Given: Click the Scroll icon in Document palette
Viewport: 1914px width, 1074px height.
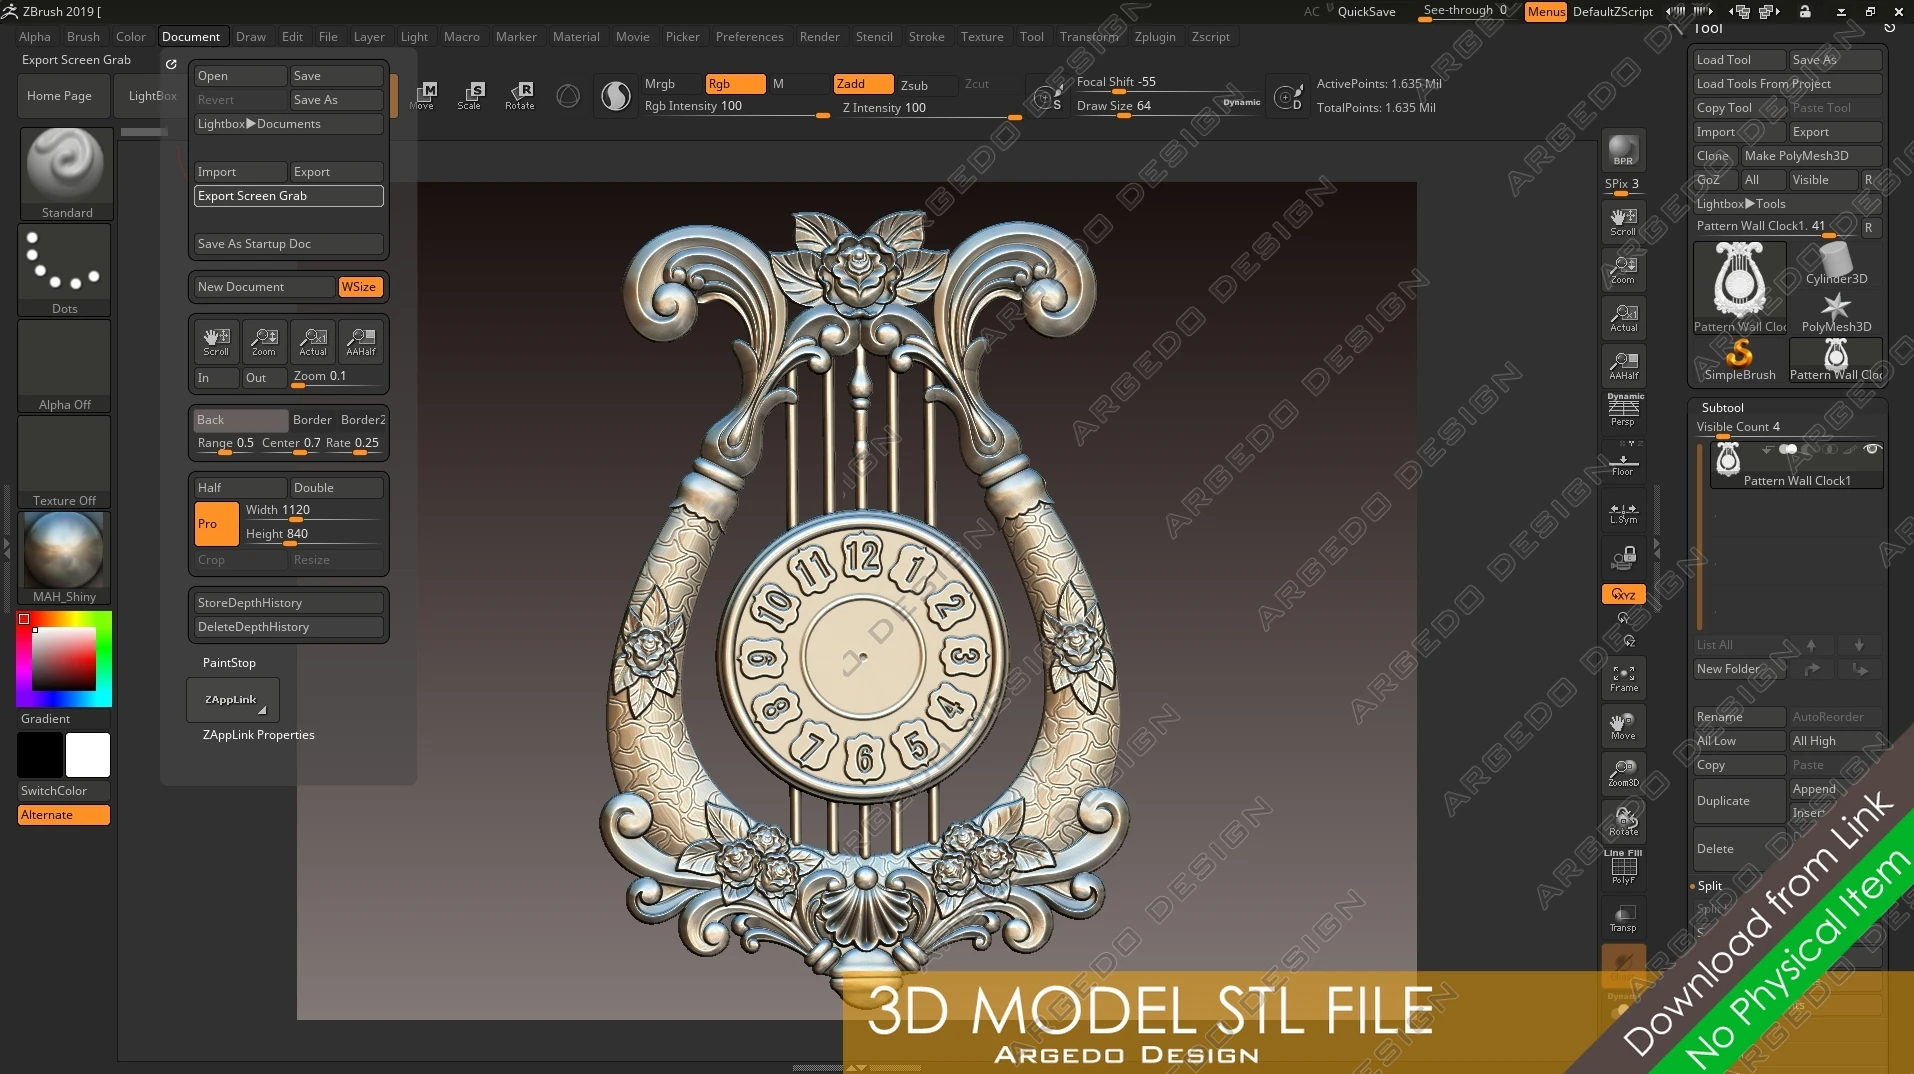Looking at the screenshot, I should tap(216, 341).
